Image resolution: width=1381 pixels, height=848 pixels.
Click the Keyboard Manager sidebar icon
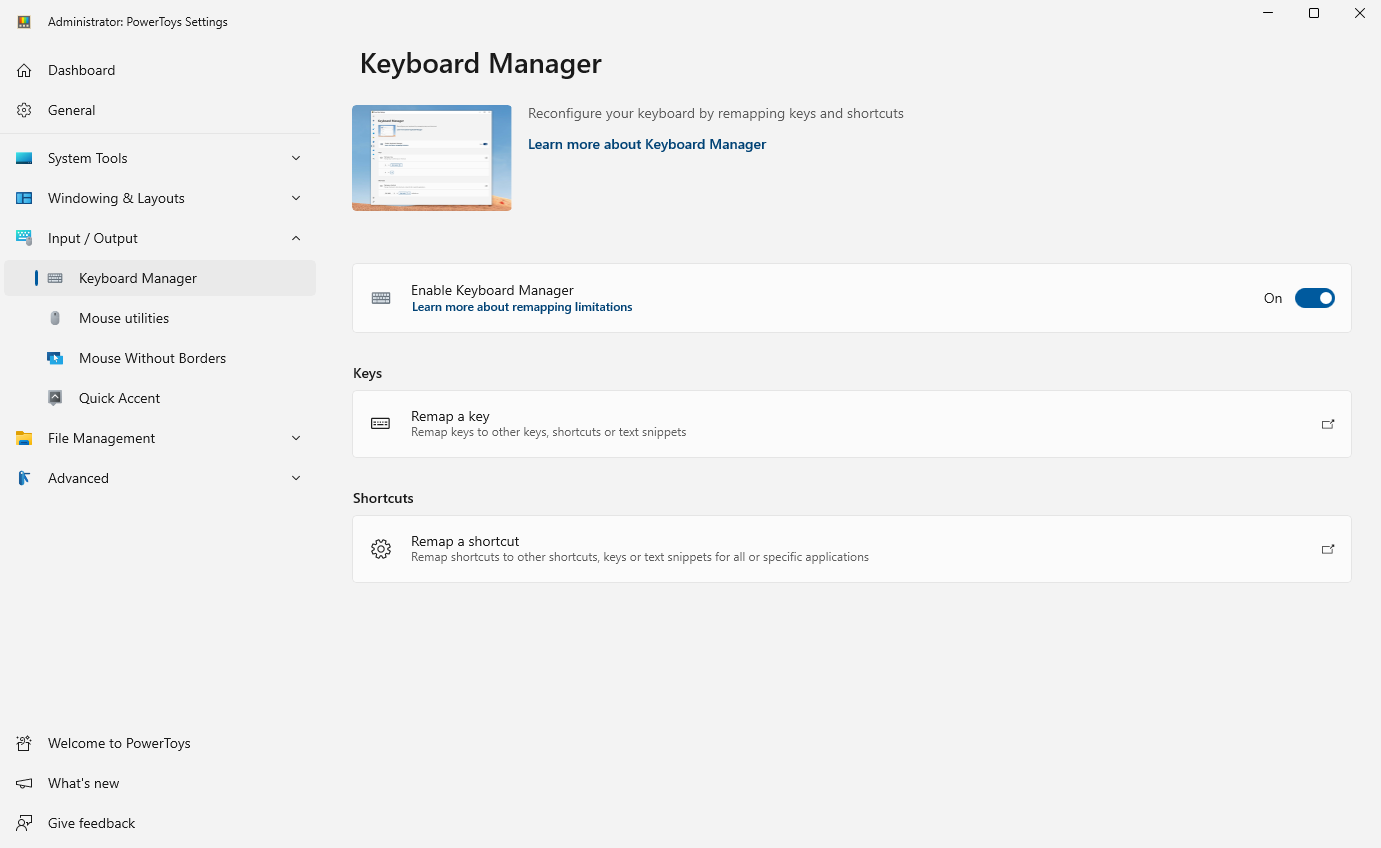tap(55, 278)
